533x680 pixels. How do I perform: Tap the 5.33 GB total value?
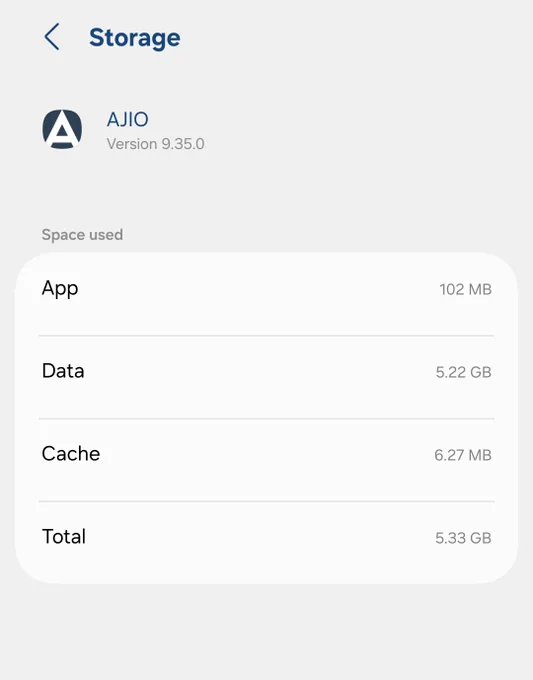tap(463, 538)
